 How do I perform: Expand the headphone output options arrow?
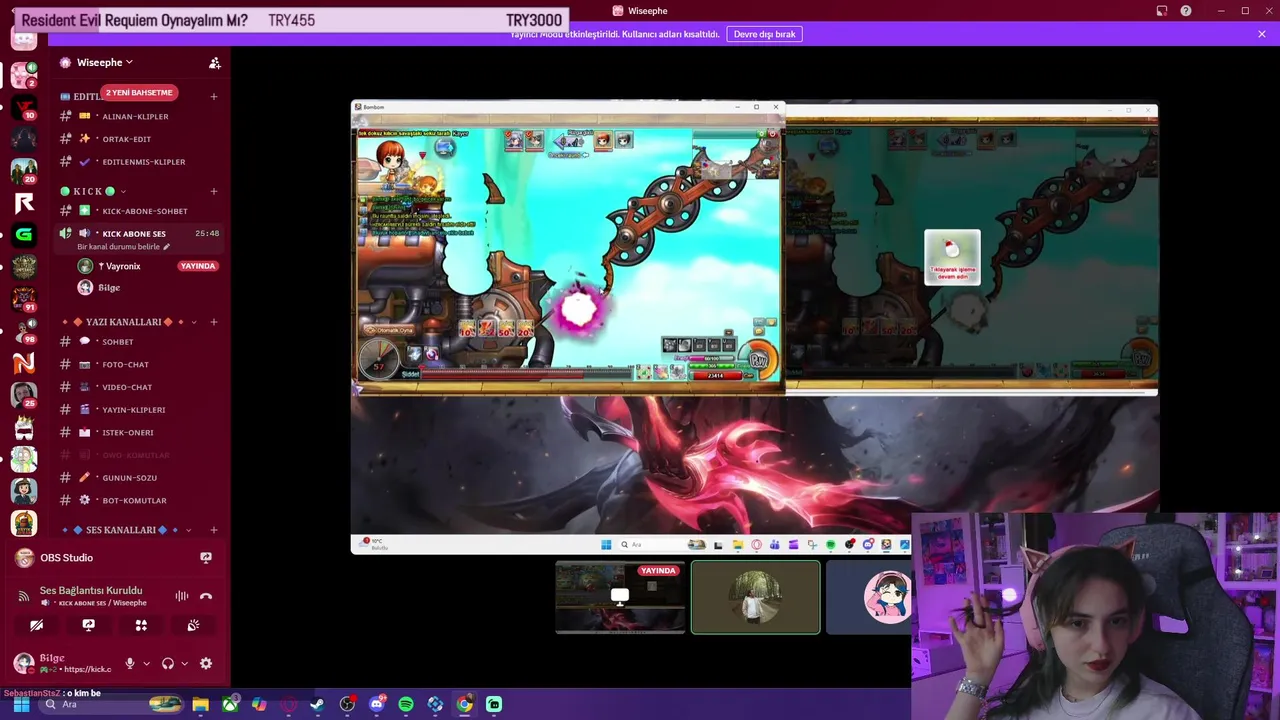point(184,663)
